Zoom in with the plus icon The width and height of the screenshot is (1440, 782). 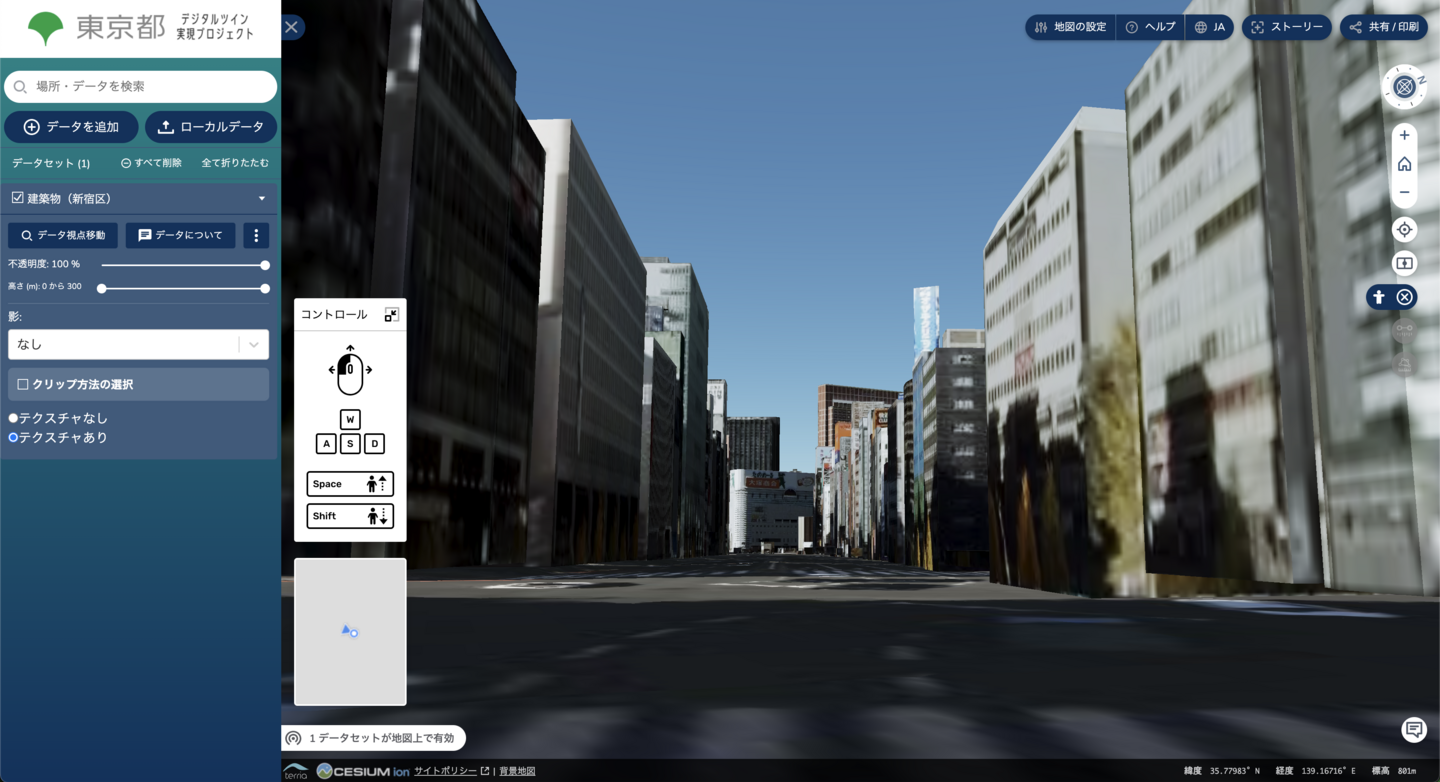pyautogui.click(x=1404, y=135)
